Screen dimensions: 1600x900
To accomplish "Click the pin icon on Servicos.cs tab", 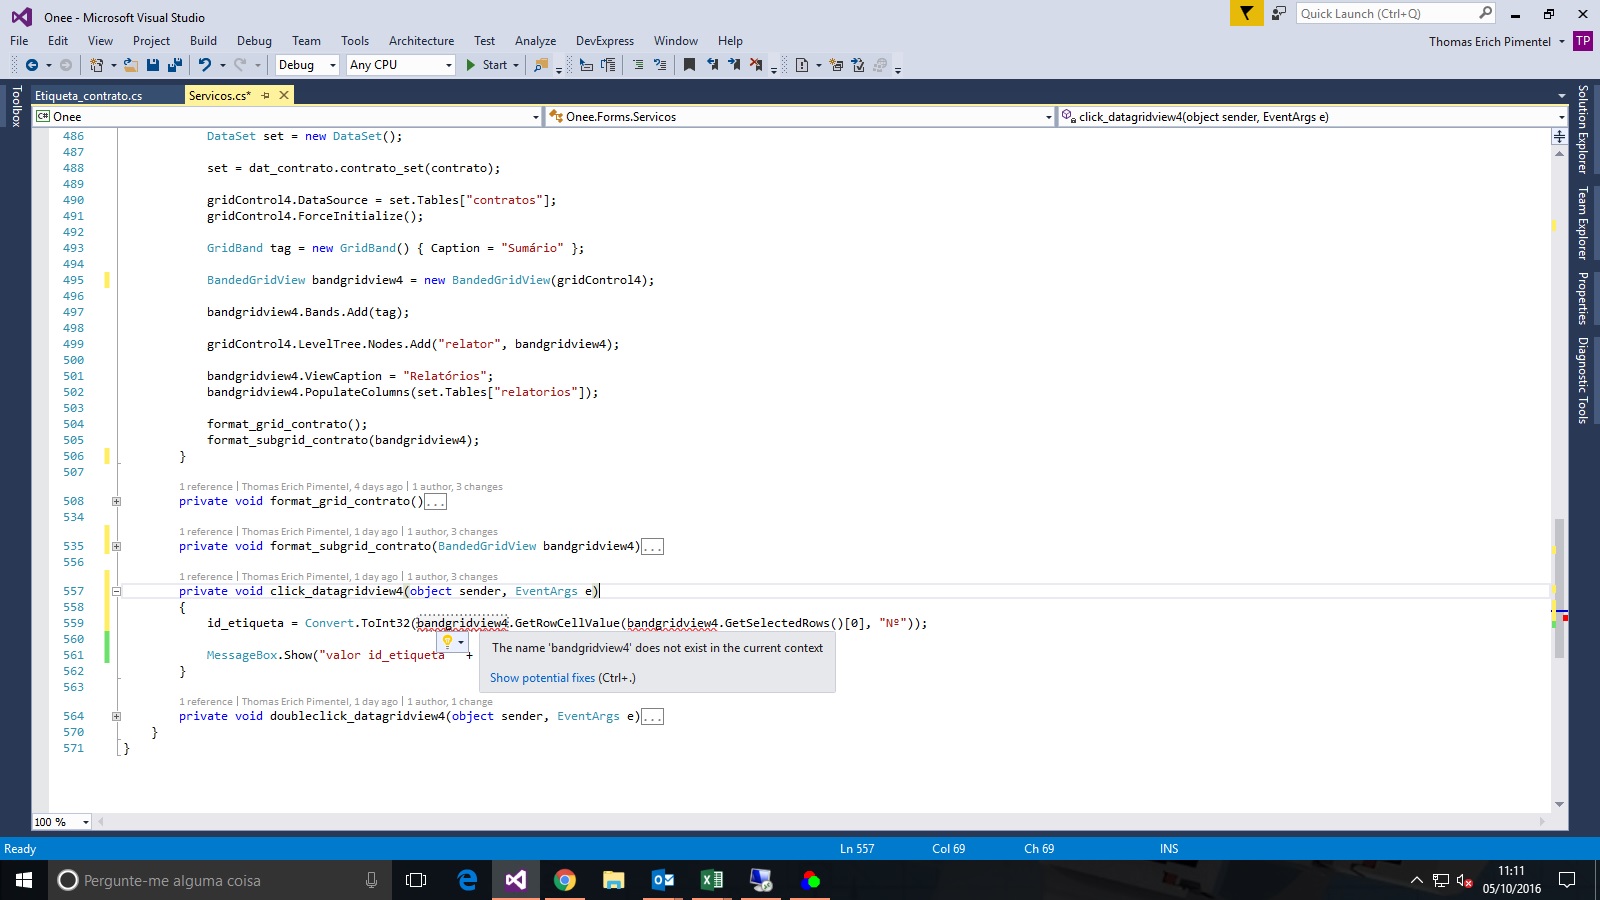I will 265,96.
